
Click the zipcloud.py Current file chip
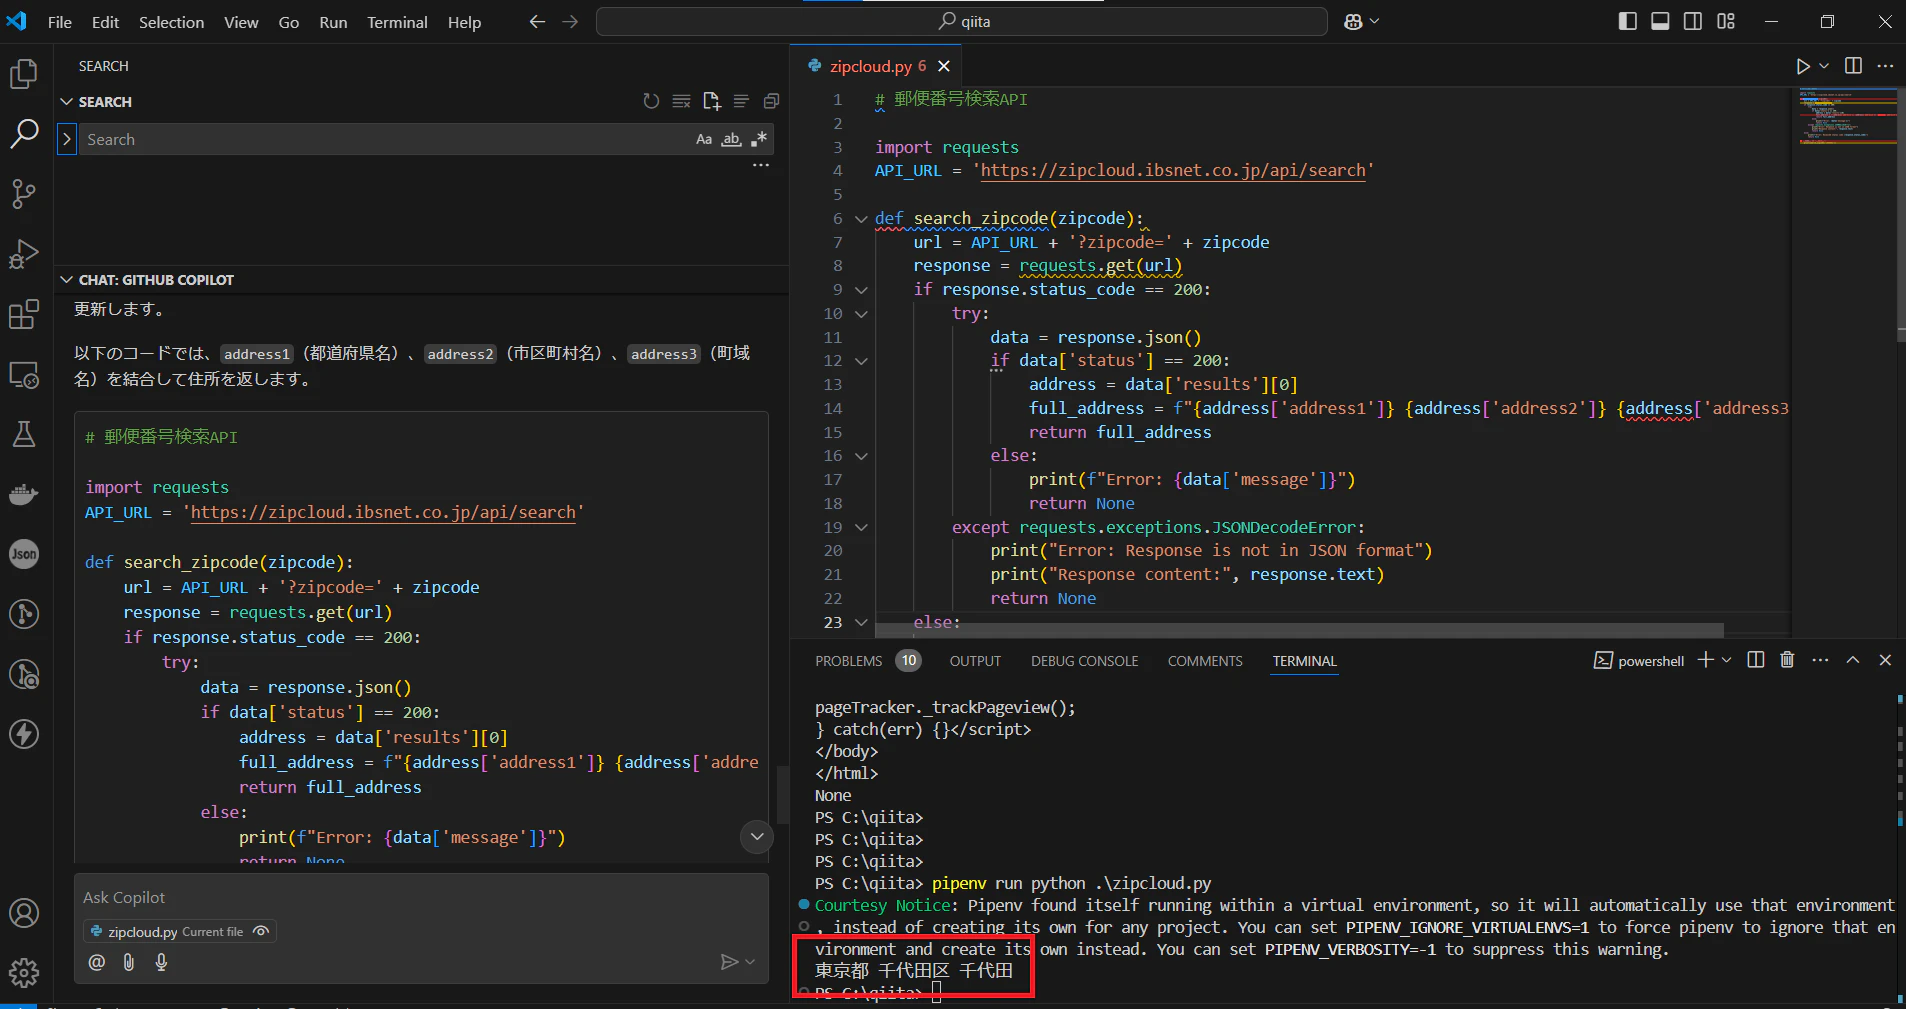pyautogui.click(x=180, y=931)
